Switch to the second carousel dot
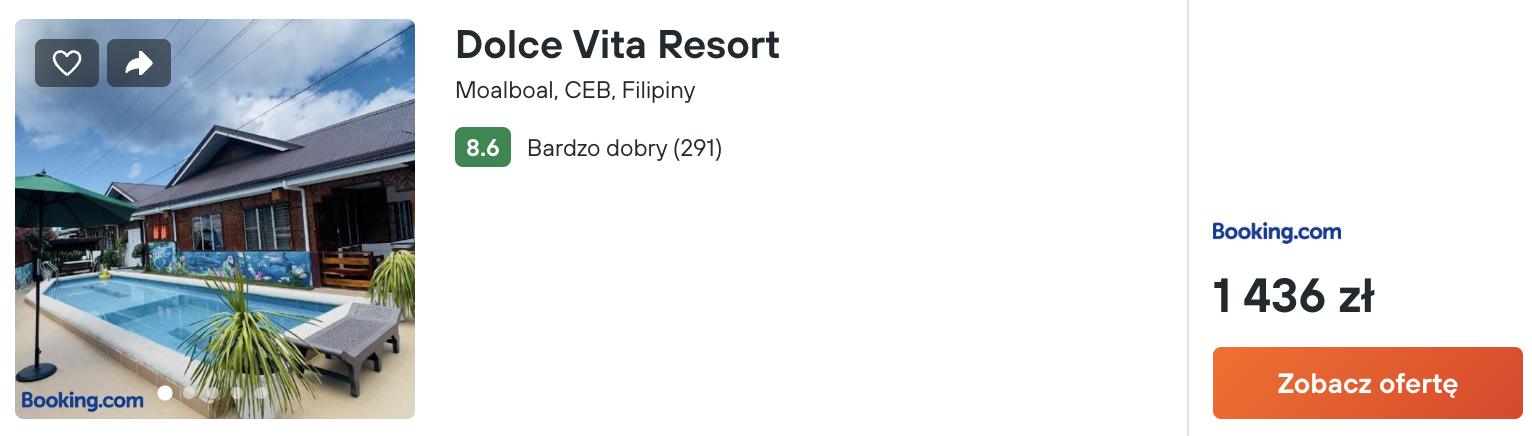 [x=189, y=393]
